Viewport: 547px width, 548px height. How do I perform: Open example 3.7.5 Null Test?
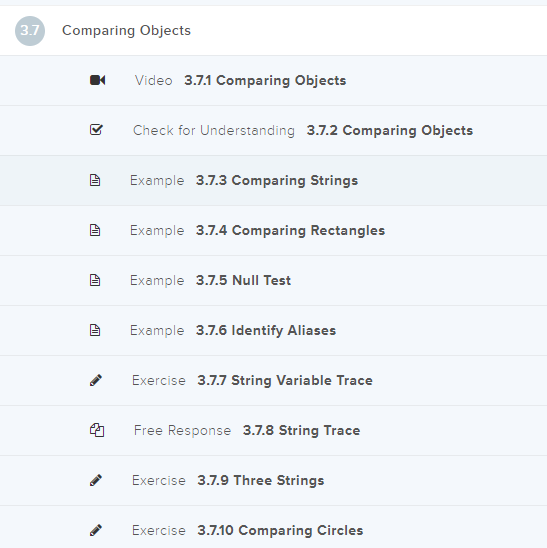tap(273, 280)
